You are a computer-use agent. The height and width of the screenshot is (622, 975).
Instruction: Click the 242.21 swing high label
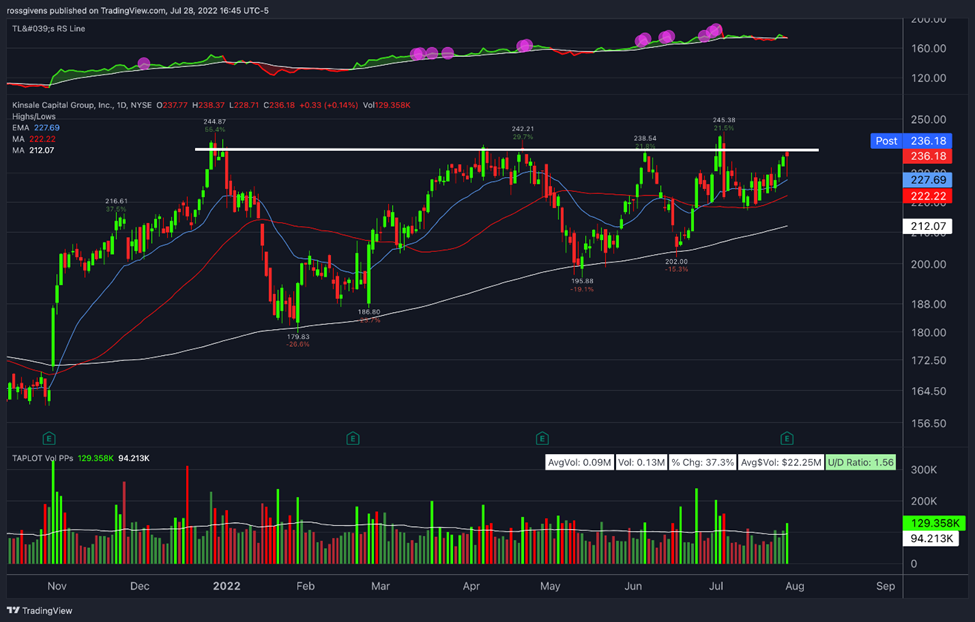tap(522, 129)
